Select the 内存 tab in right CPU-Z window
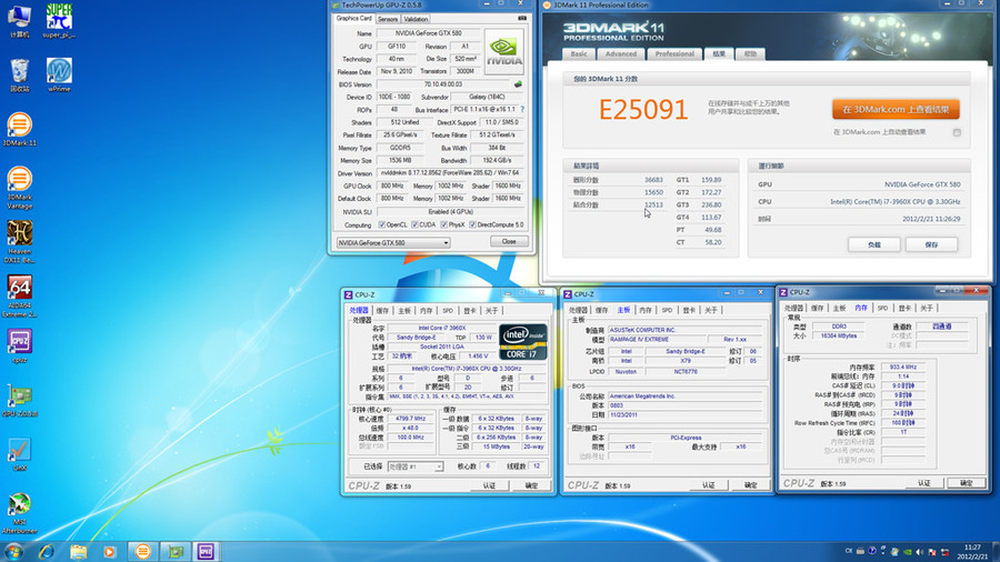Screen dimensions: 1000x562 861,308
